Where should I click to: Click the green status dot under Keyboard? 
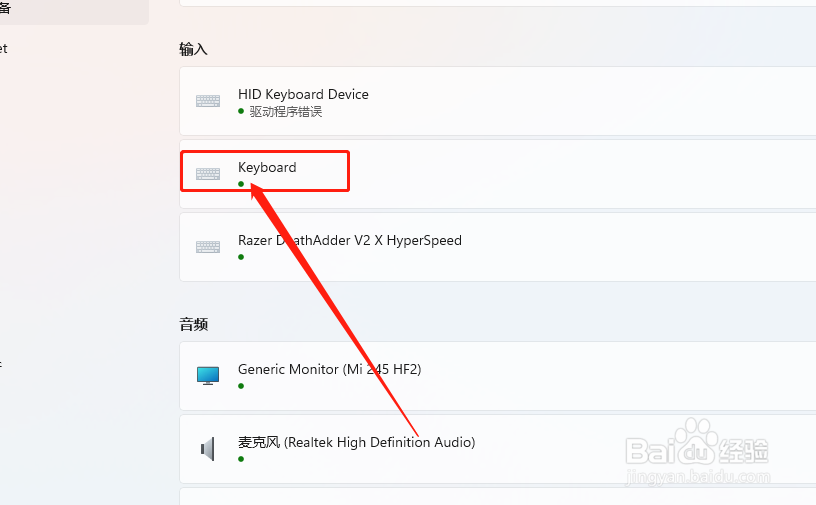click(241, 184)
